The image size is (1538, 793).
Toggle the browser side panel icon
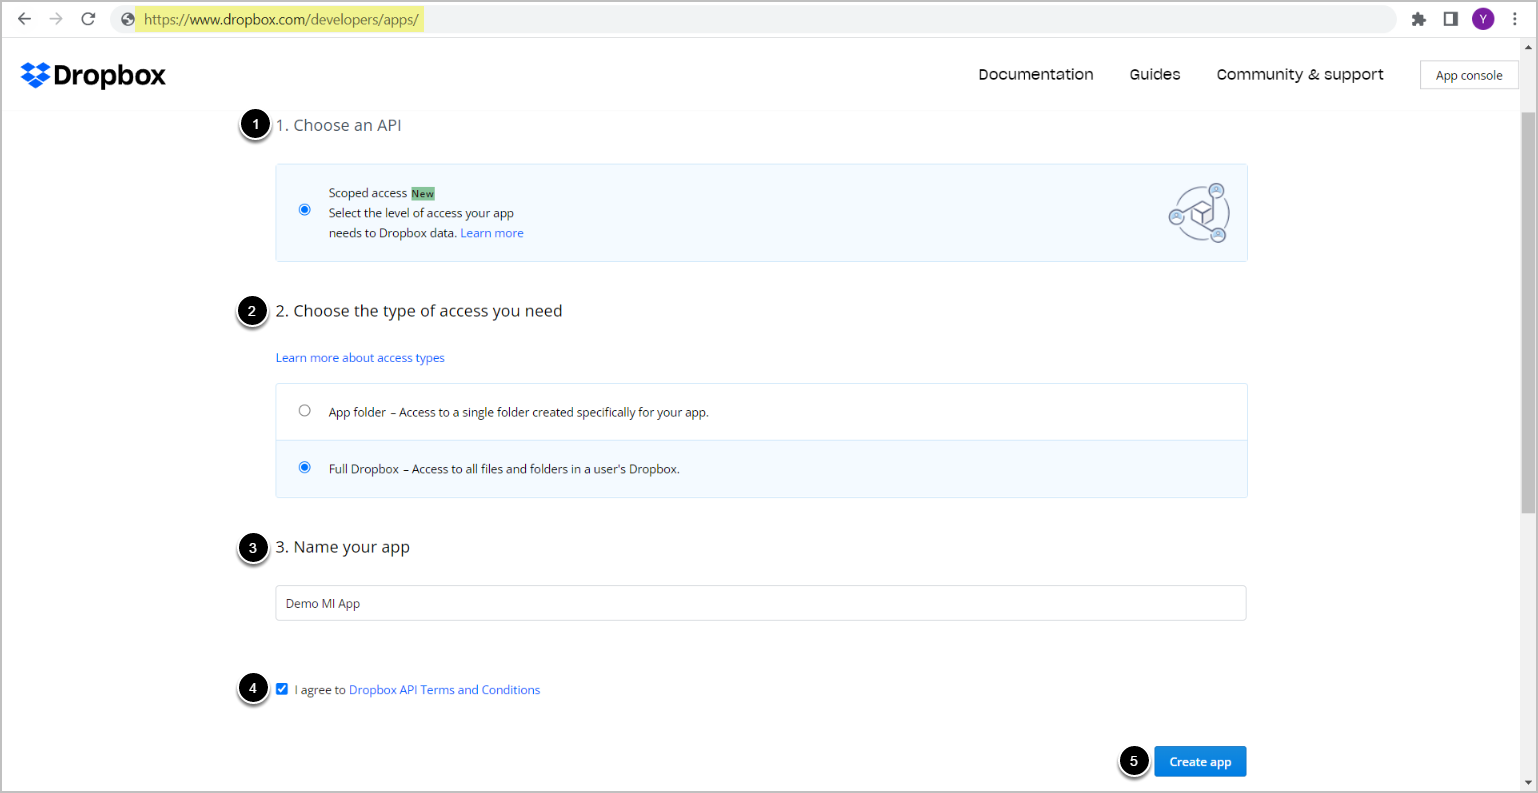click(x=1450, y=19)
